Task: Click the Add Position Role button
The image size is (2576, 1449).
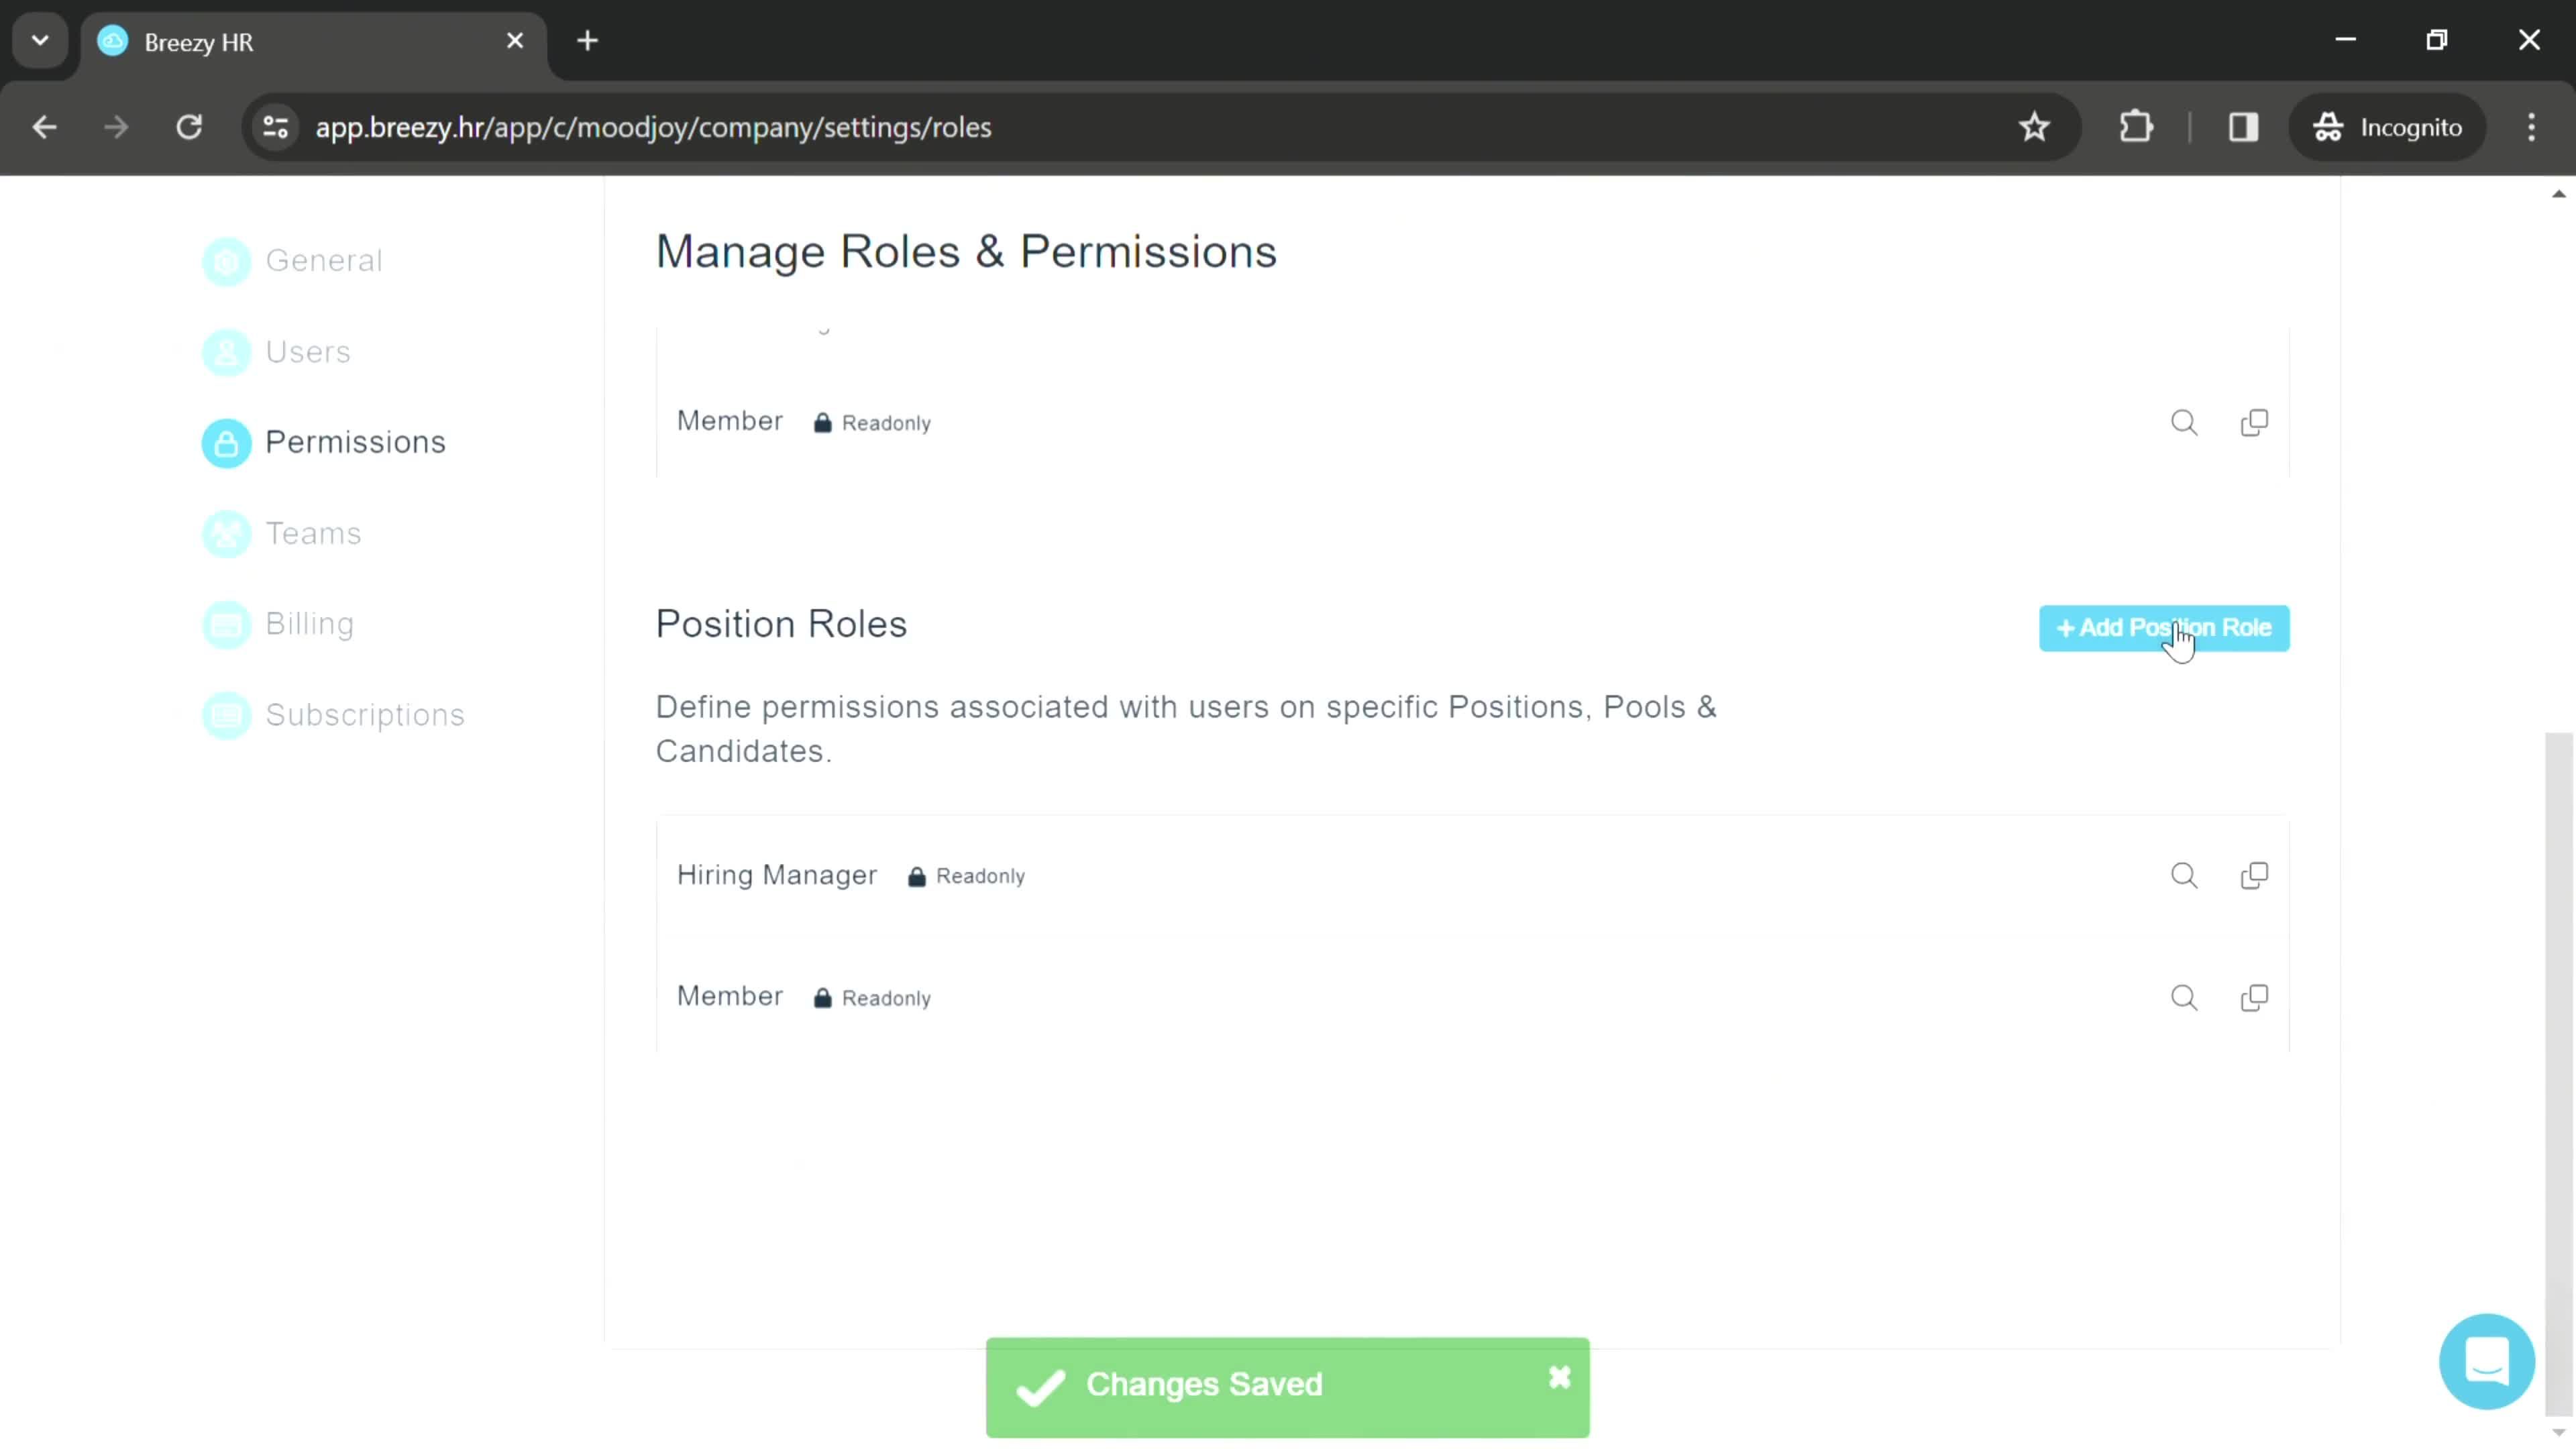Action: pos(2165,627)
